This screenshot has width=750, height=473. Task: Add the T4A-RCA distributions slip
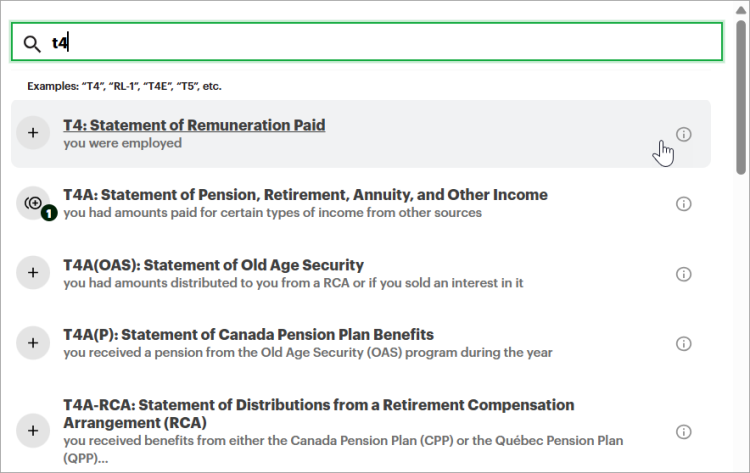coord(33,430)
